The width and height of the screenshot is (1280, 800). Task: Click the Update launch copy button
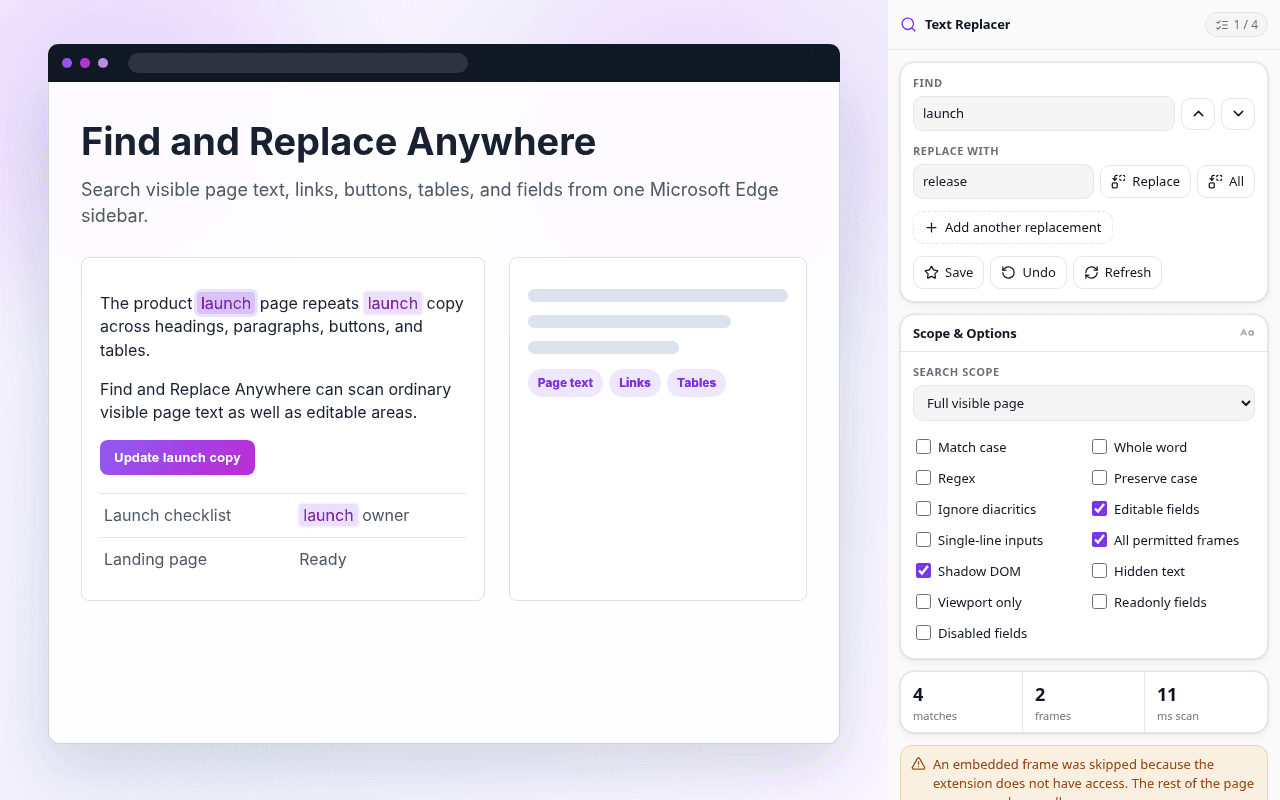(x=177, y=458)
